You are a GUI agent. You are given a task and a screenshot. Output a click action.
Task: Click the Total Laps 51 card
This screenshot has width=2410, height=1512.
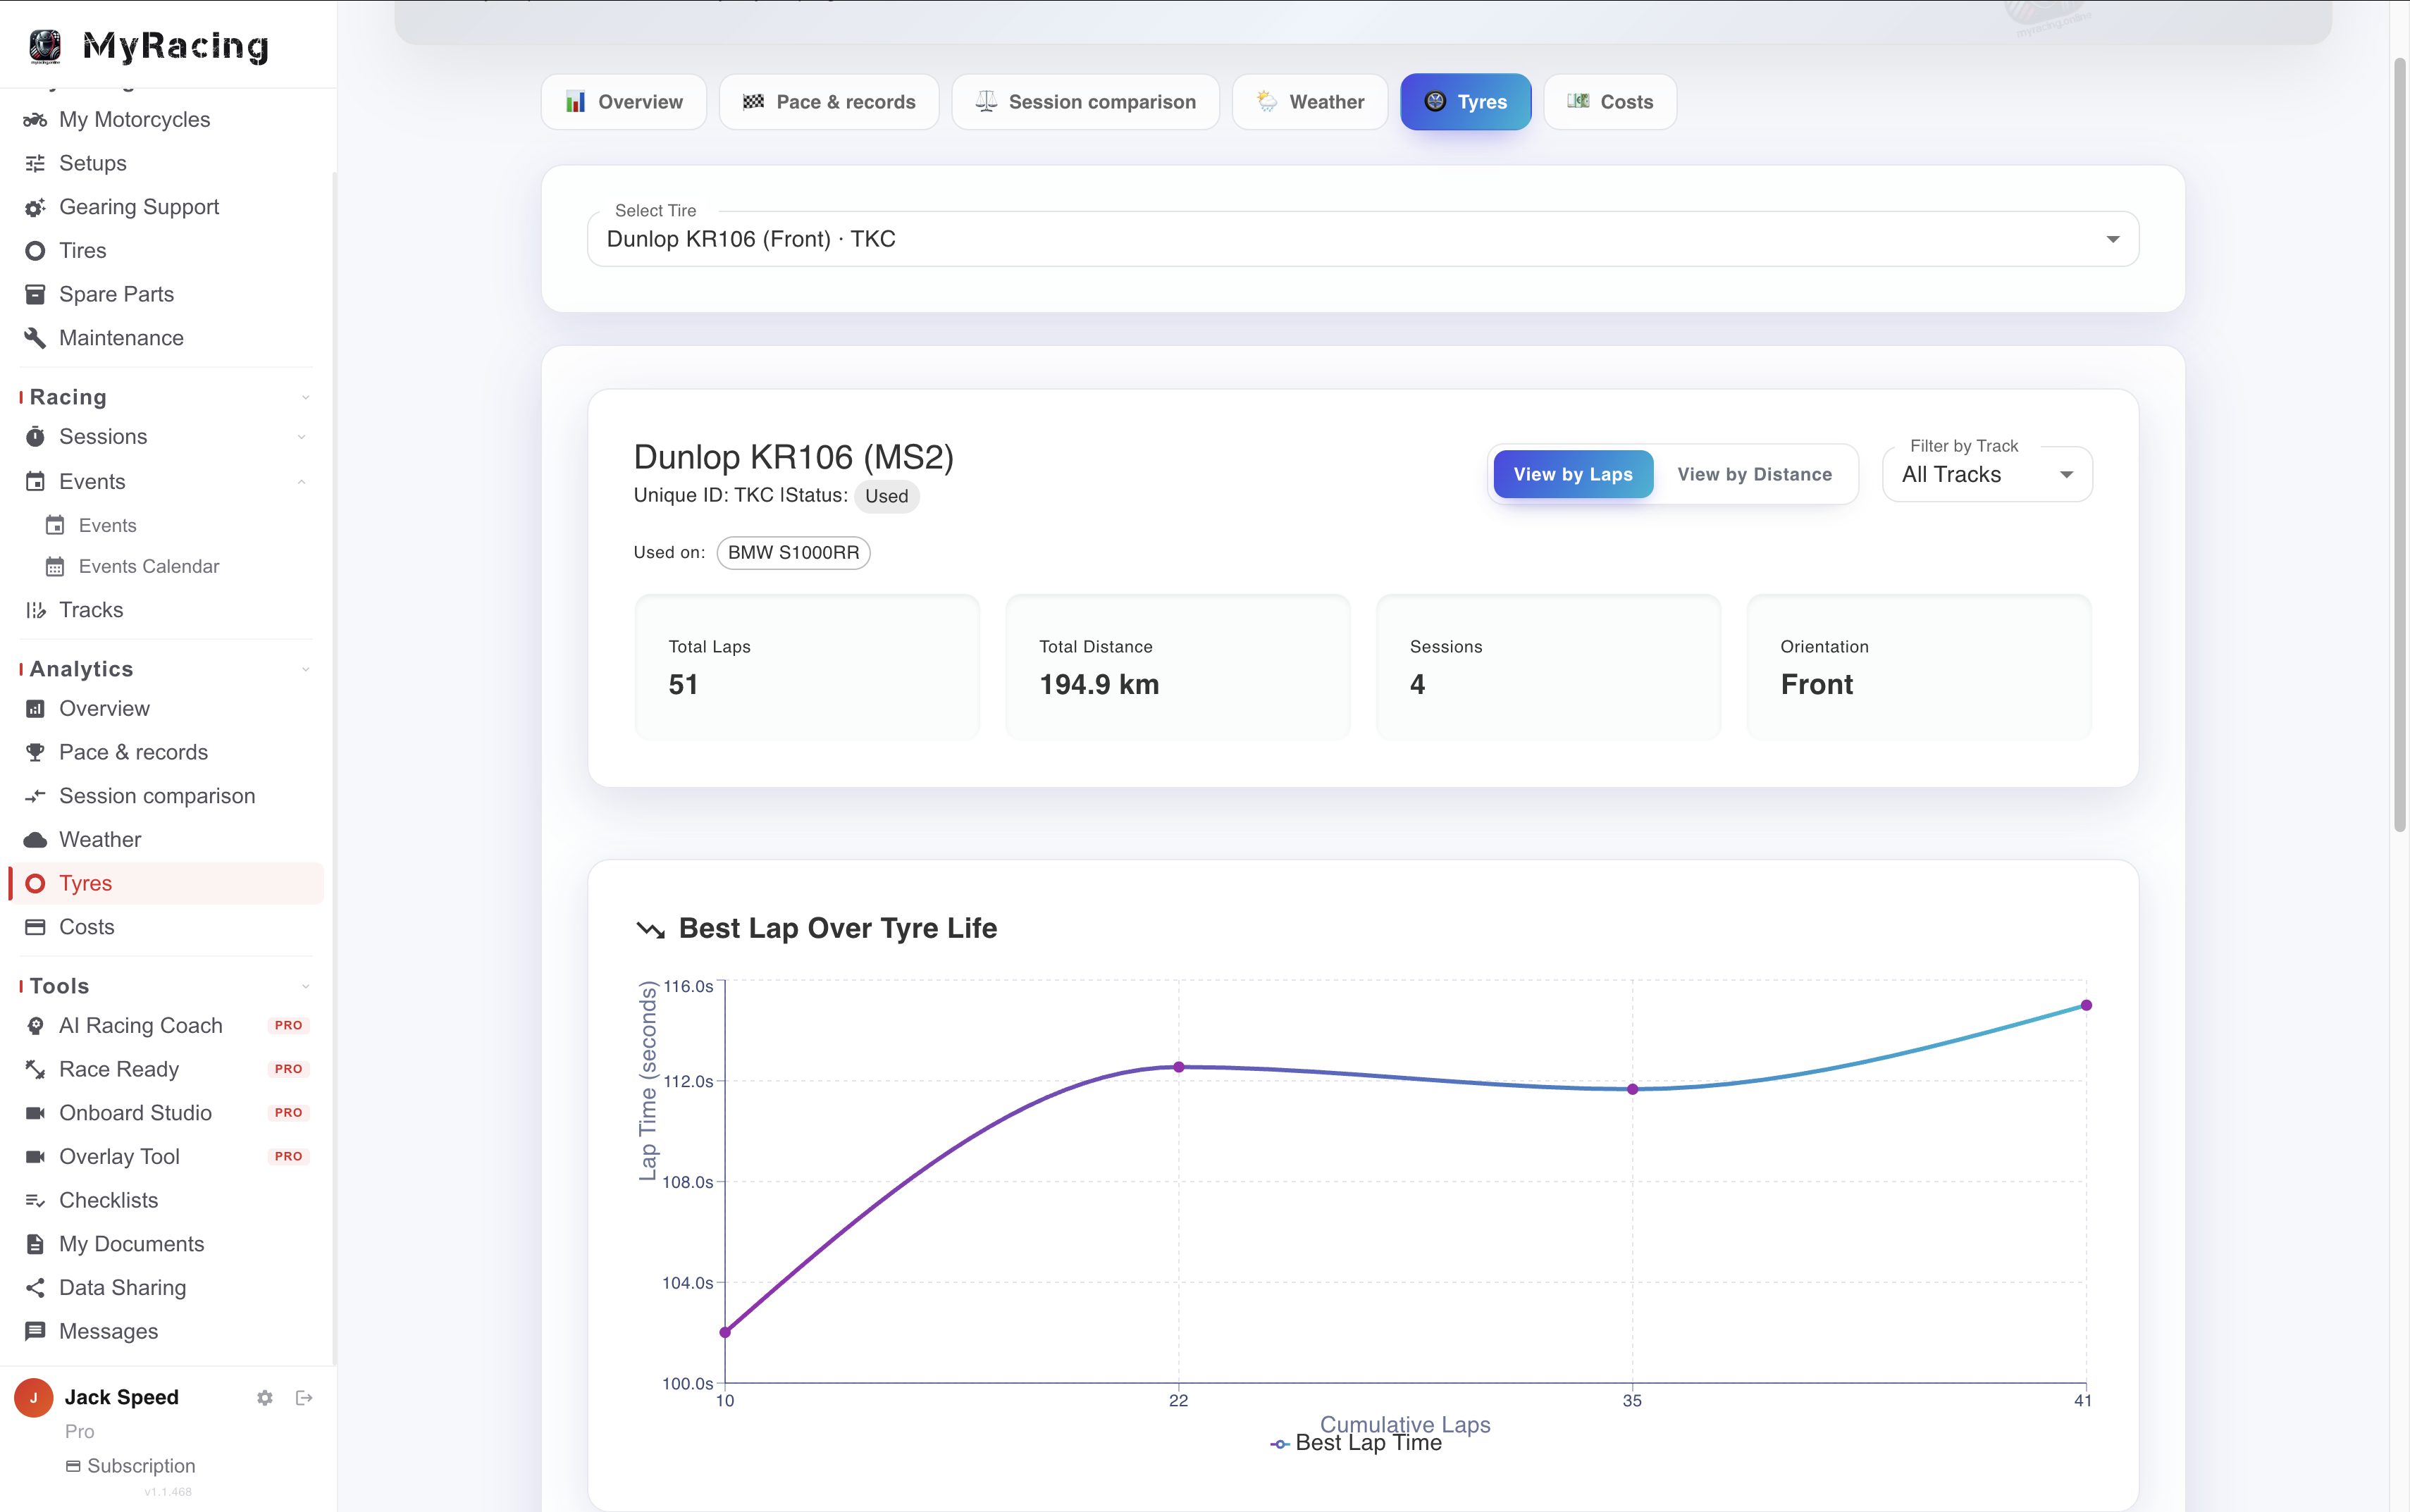(807, 667)
